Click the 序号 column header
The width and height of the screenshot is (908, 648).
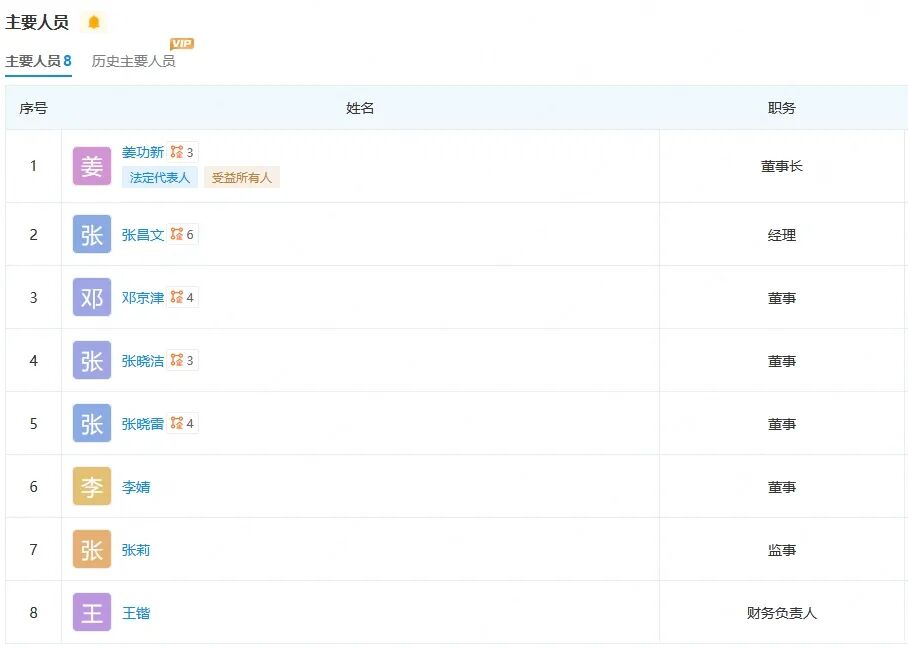(x=34, y=108)
